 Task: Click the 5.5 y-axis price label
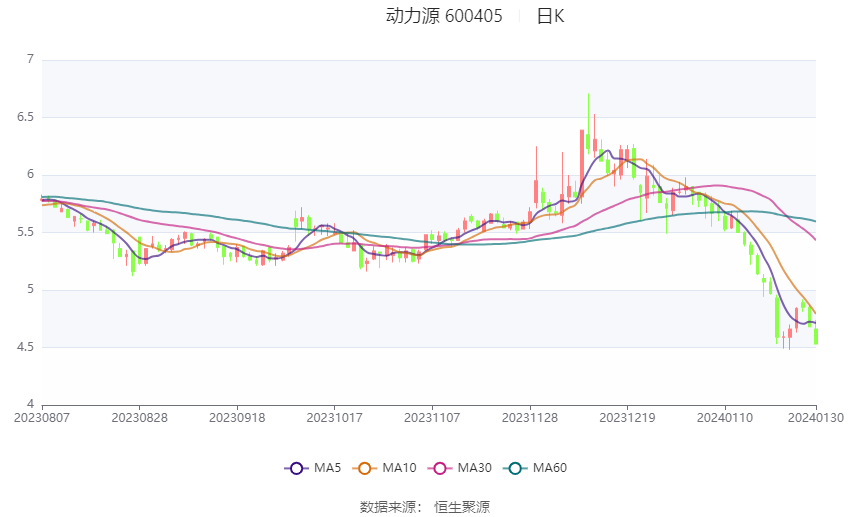click(x=25, y=232)
